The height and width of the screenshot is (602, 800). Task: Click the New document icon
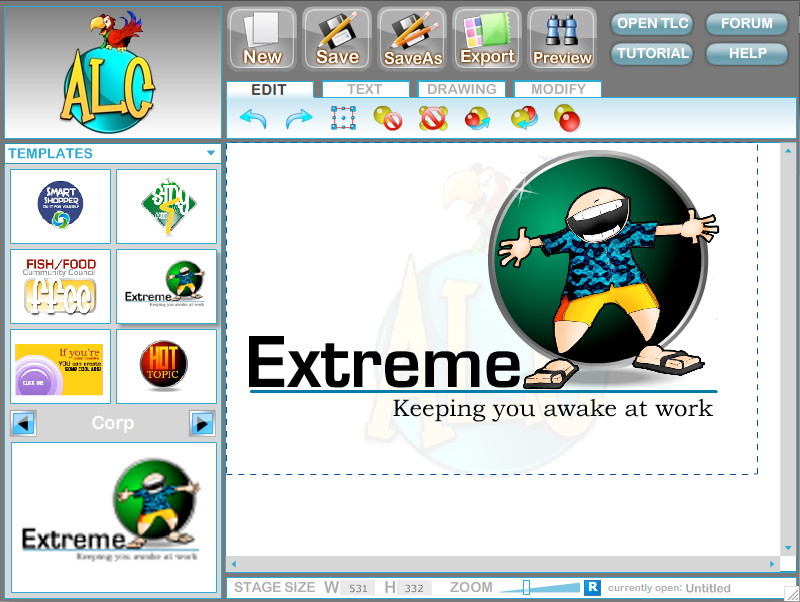[262, 39]
